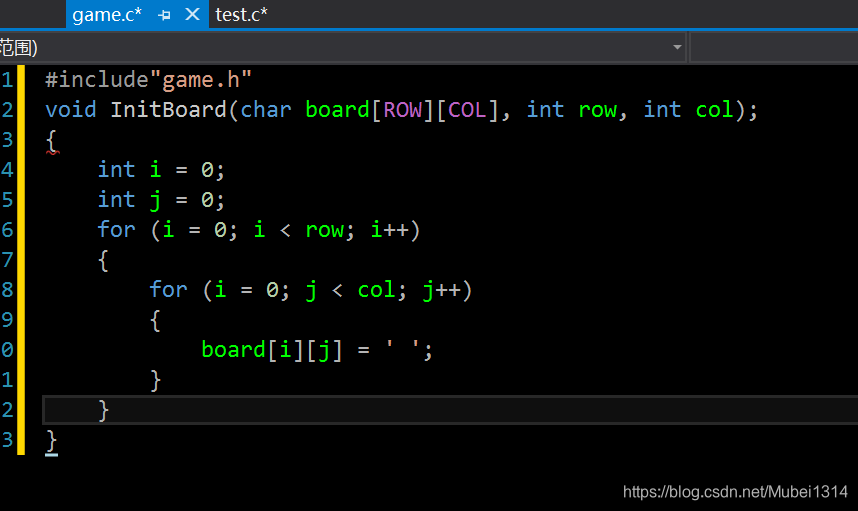The height and width of the screenshot is (511, 858).
Task: Toggle pin on game.c tab
Action: tap(164, 15)
